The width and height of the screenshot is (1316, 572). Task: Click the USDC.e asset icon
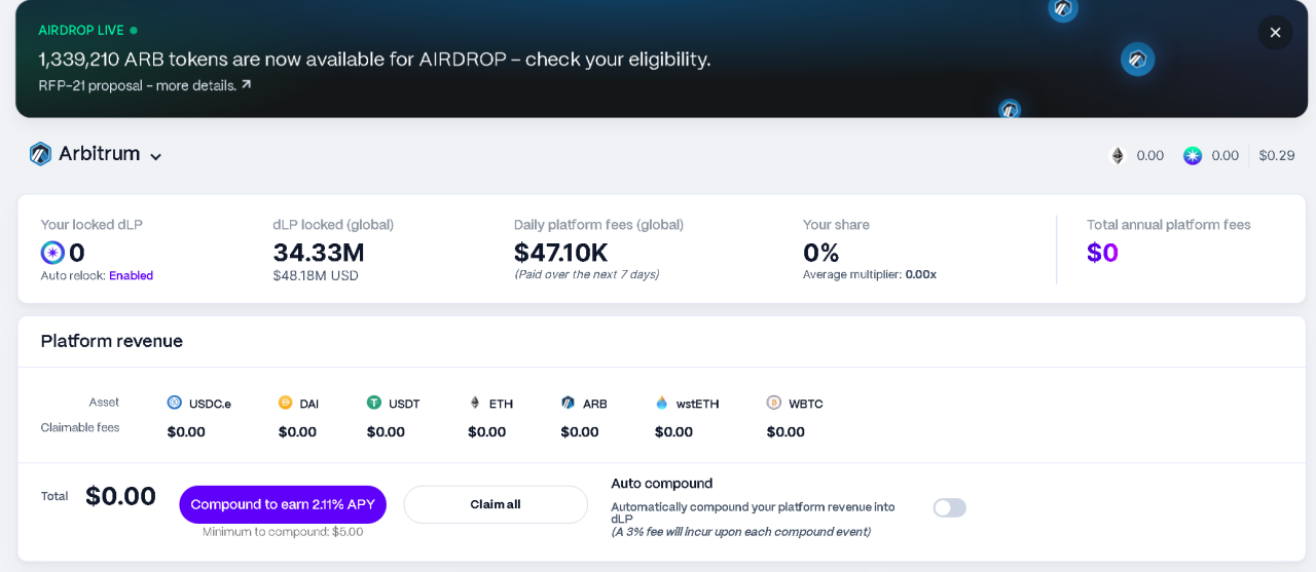coord(175,403)
